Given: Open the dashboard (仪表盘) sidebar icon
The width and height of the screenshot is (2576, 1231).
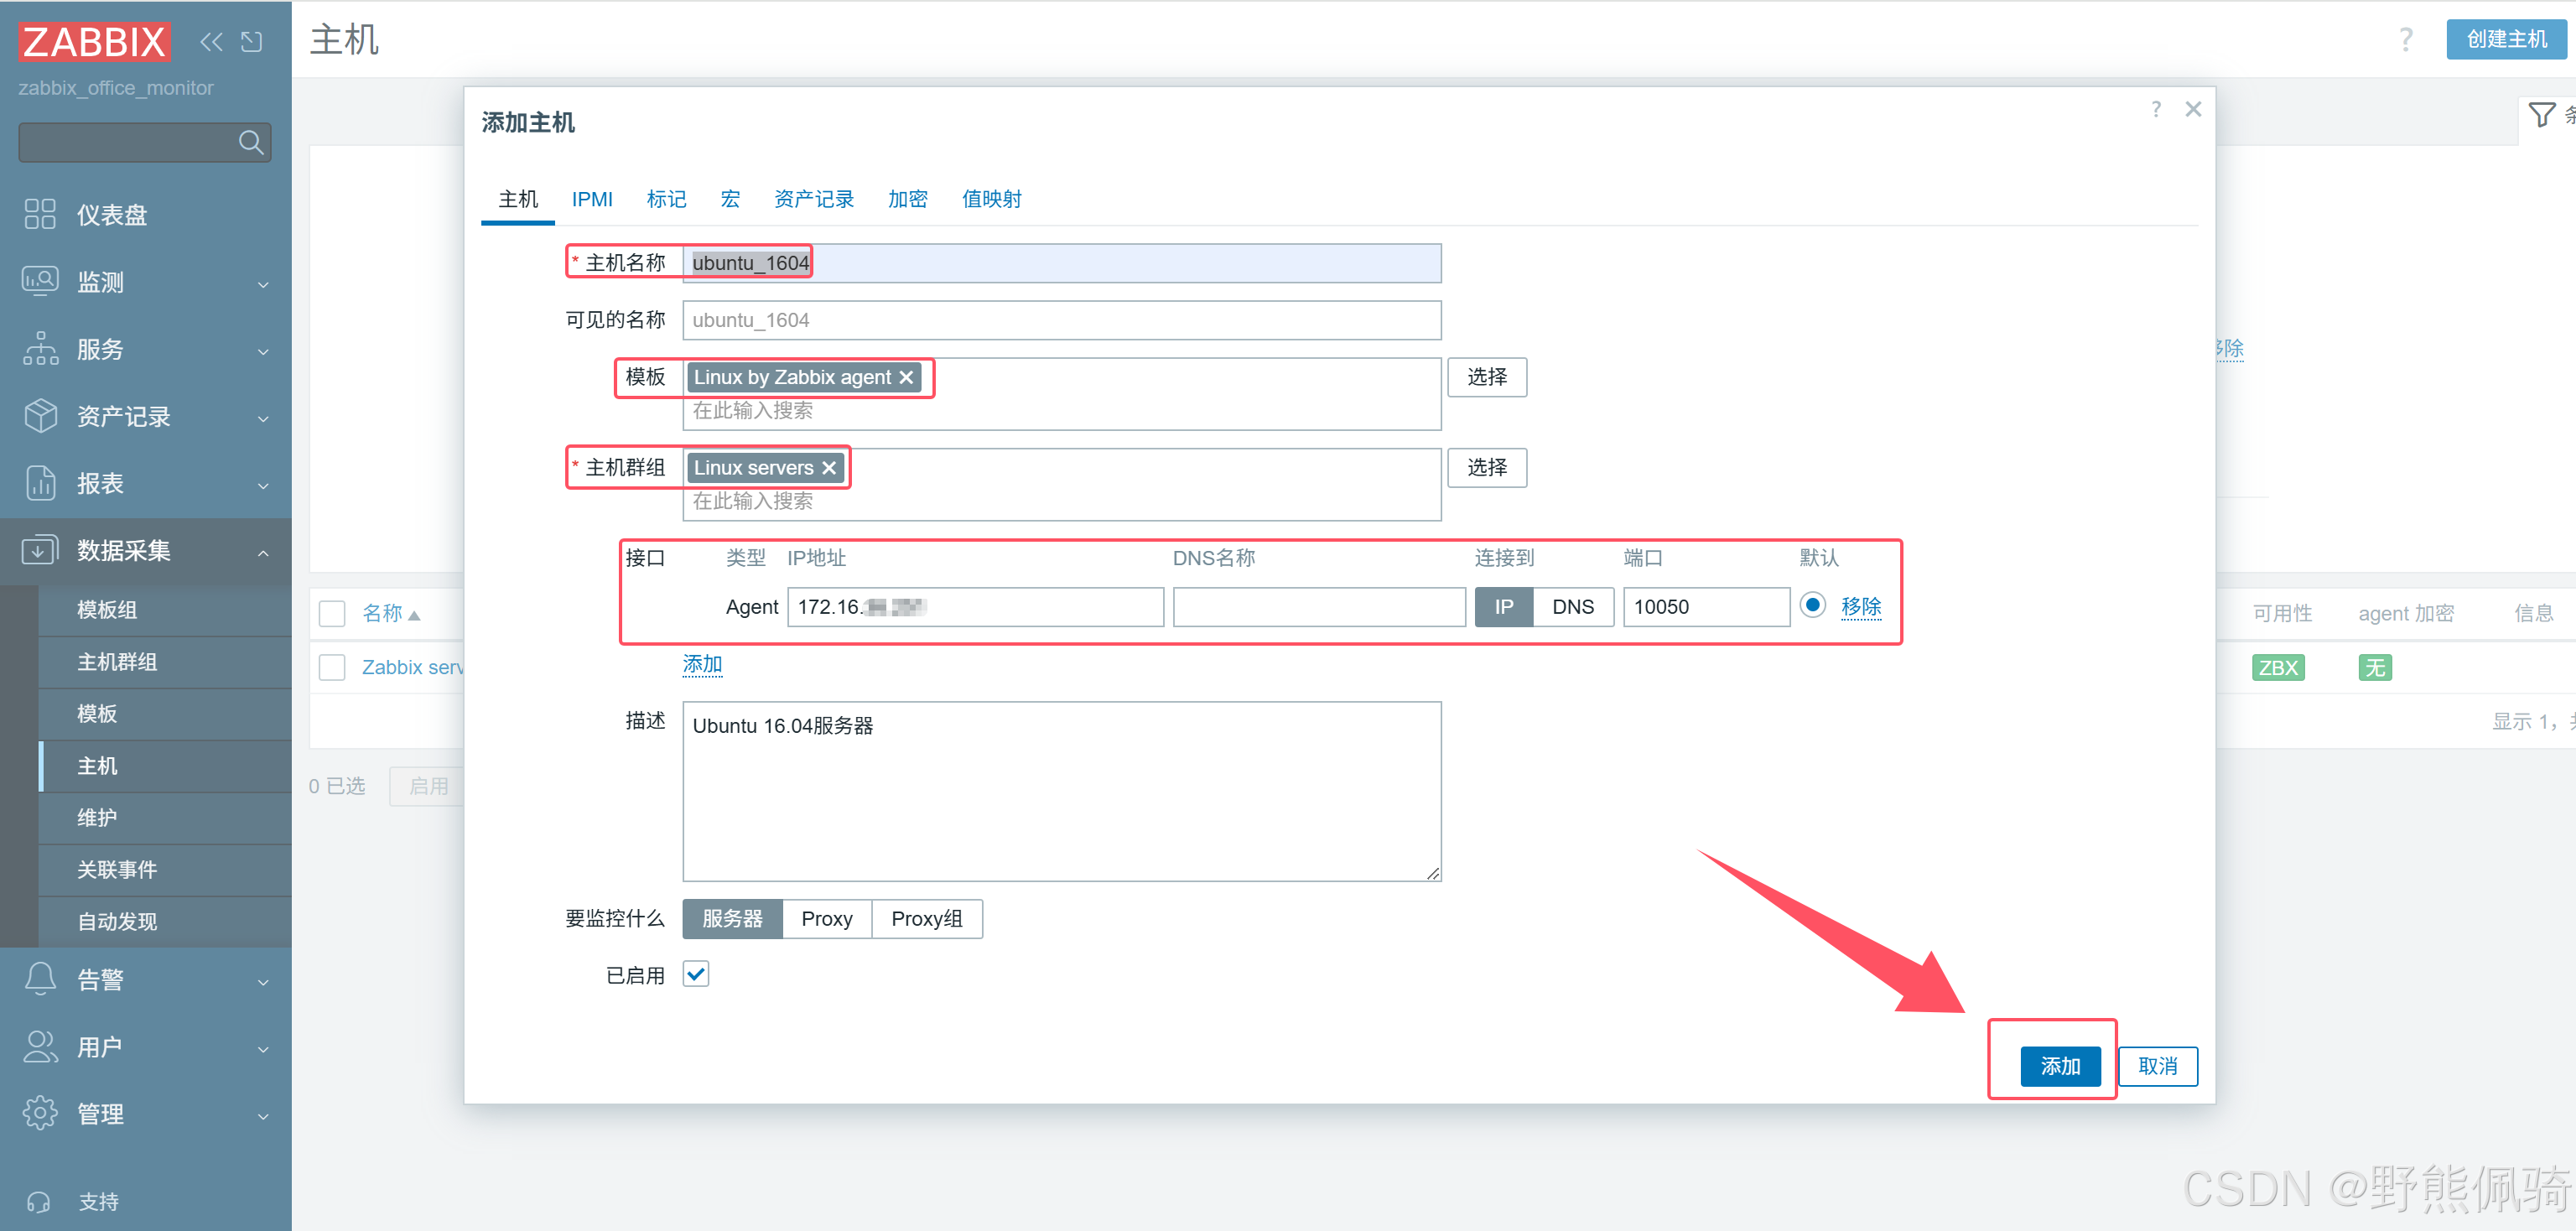Looking at the screenshot, I should 40,214.
